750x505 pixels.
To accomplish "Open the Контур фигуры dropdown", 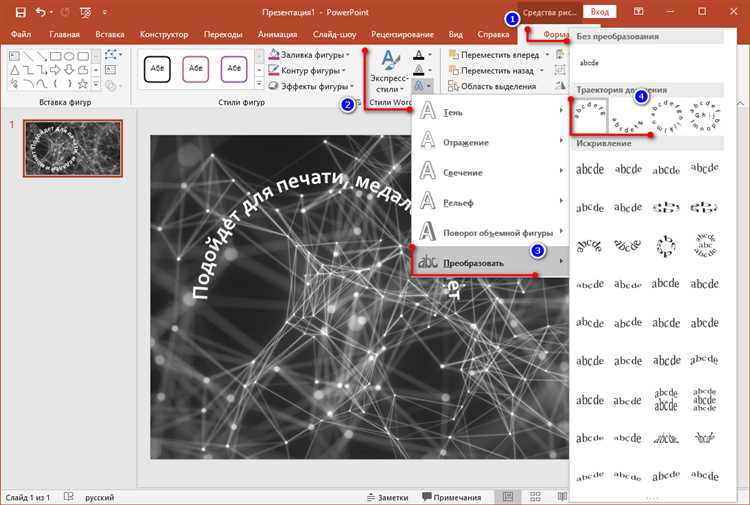I will (307, 71).
